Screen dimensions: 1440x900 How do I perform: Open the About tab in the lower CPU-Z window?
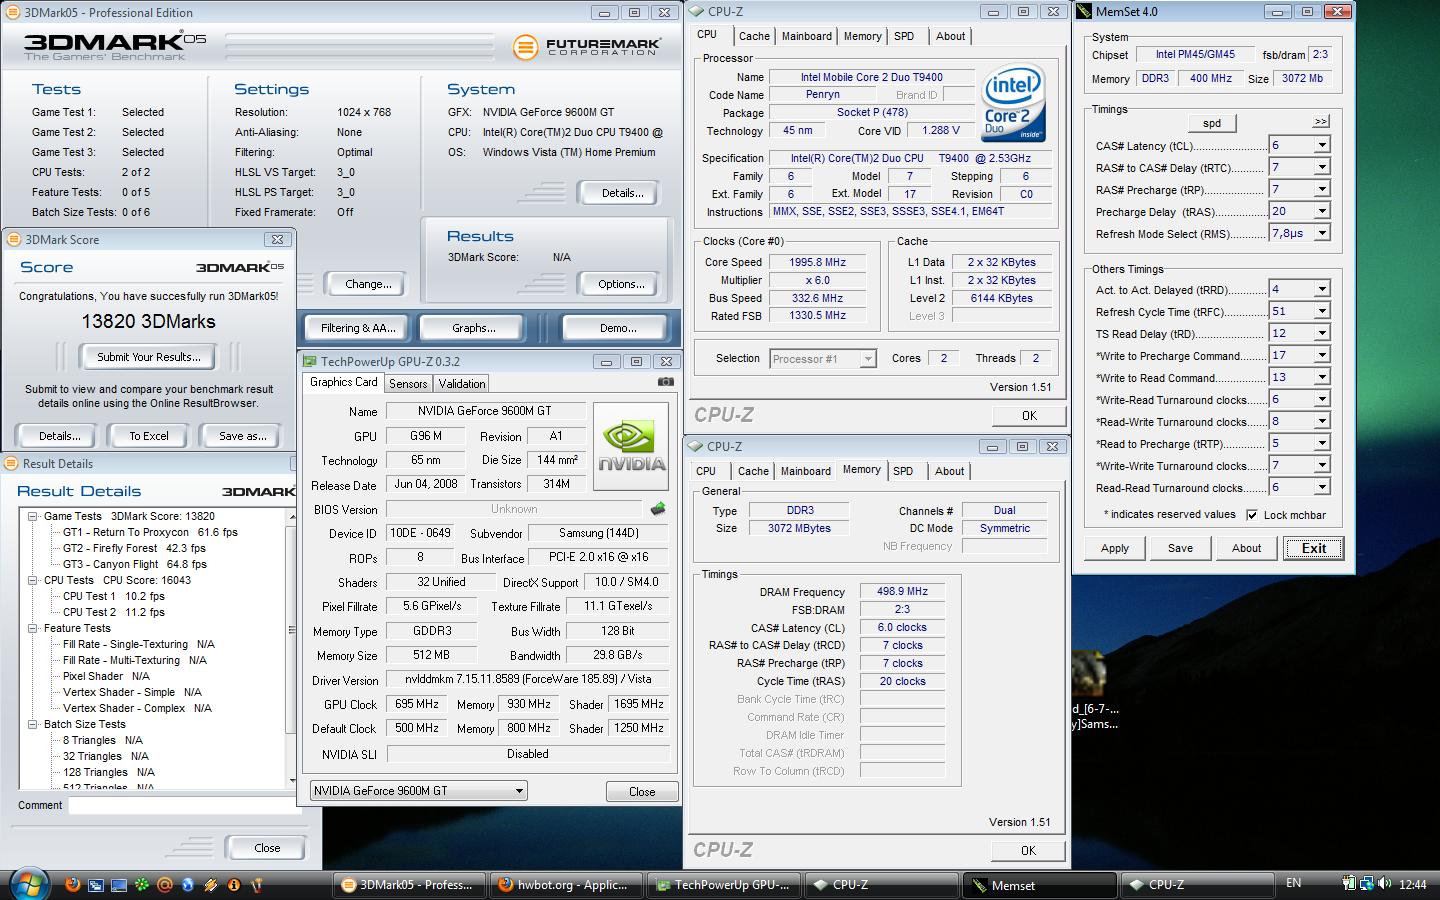(949, 471)
